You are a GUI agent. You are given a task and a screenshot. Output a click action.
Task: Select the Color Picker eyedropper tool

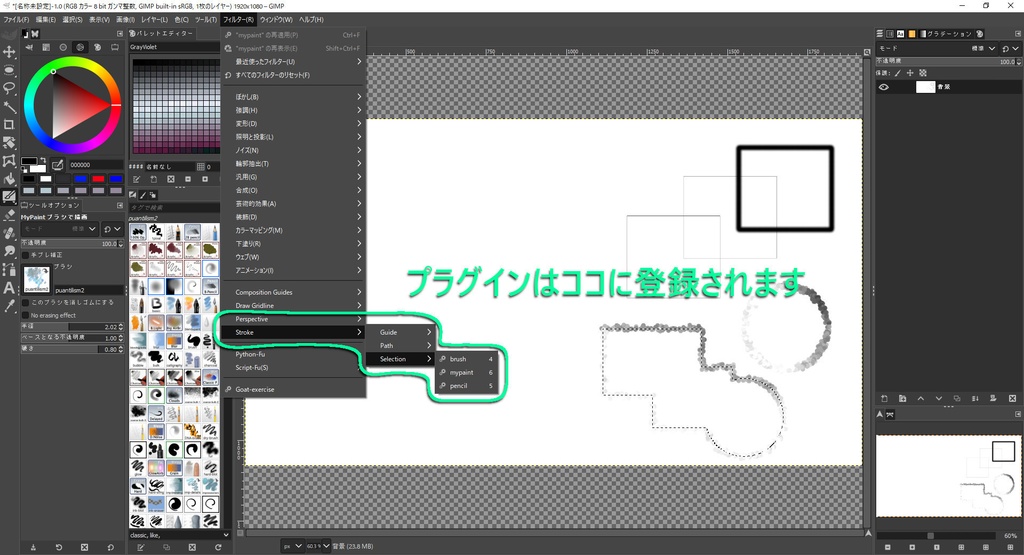click(x=9, y=306)
